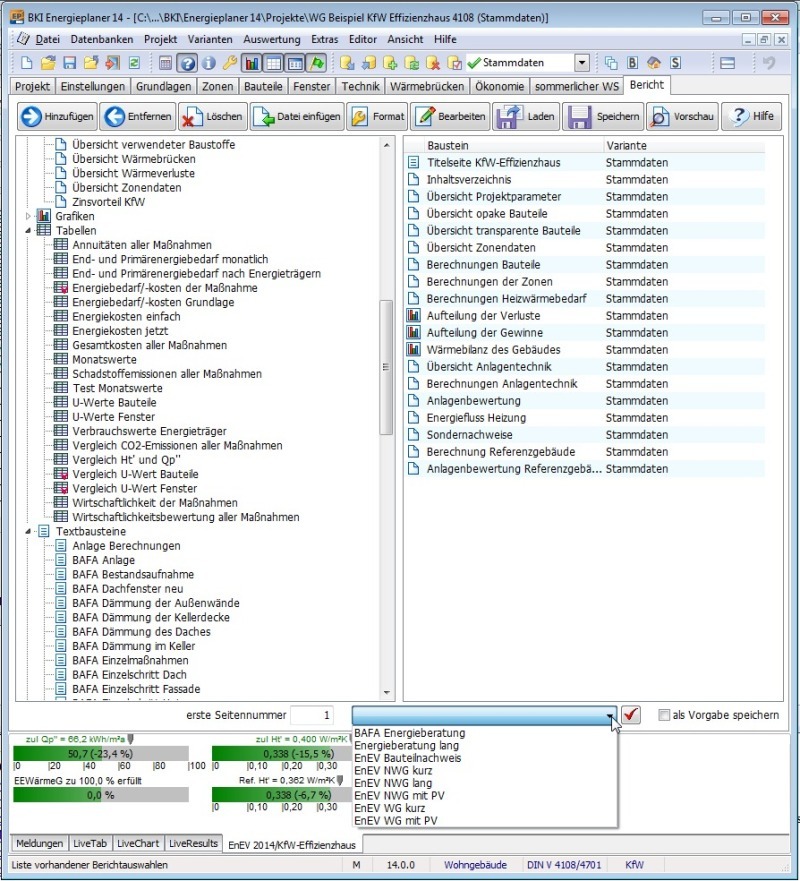This screenshot has height=881, width=800.
Task: Click the undo arrow toolbar icon
Action: pos(769,63)
